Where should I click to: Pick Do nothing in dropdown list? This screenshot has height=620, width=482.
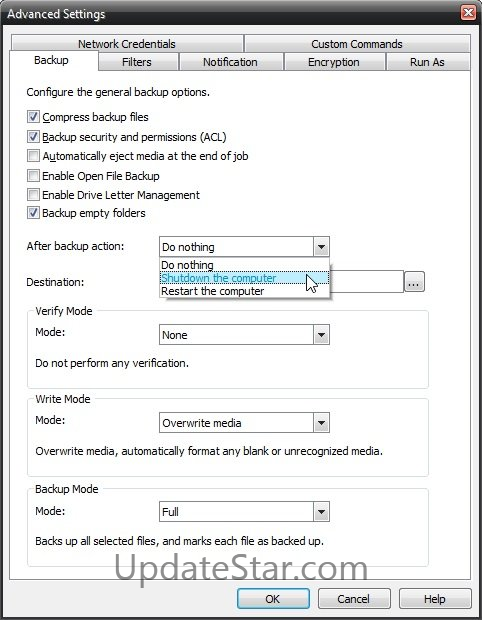pos(244,265)
